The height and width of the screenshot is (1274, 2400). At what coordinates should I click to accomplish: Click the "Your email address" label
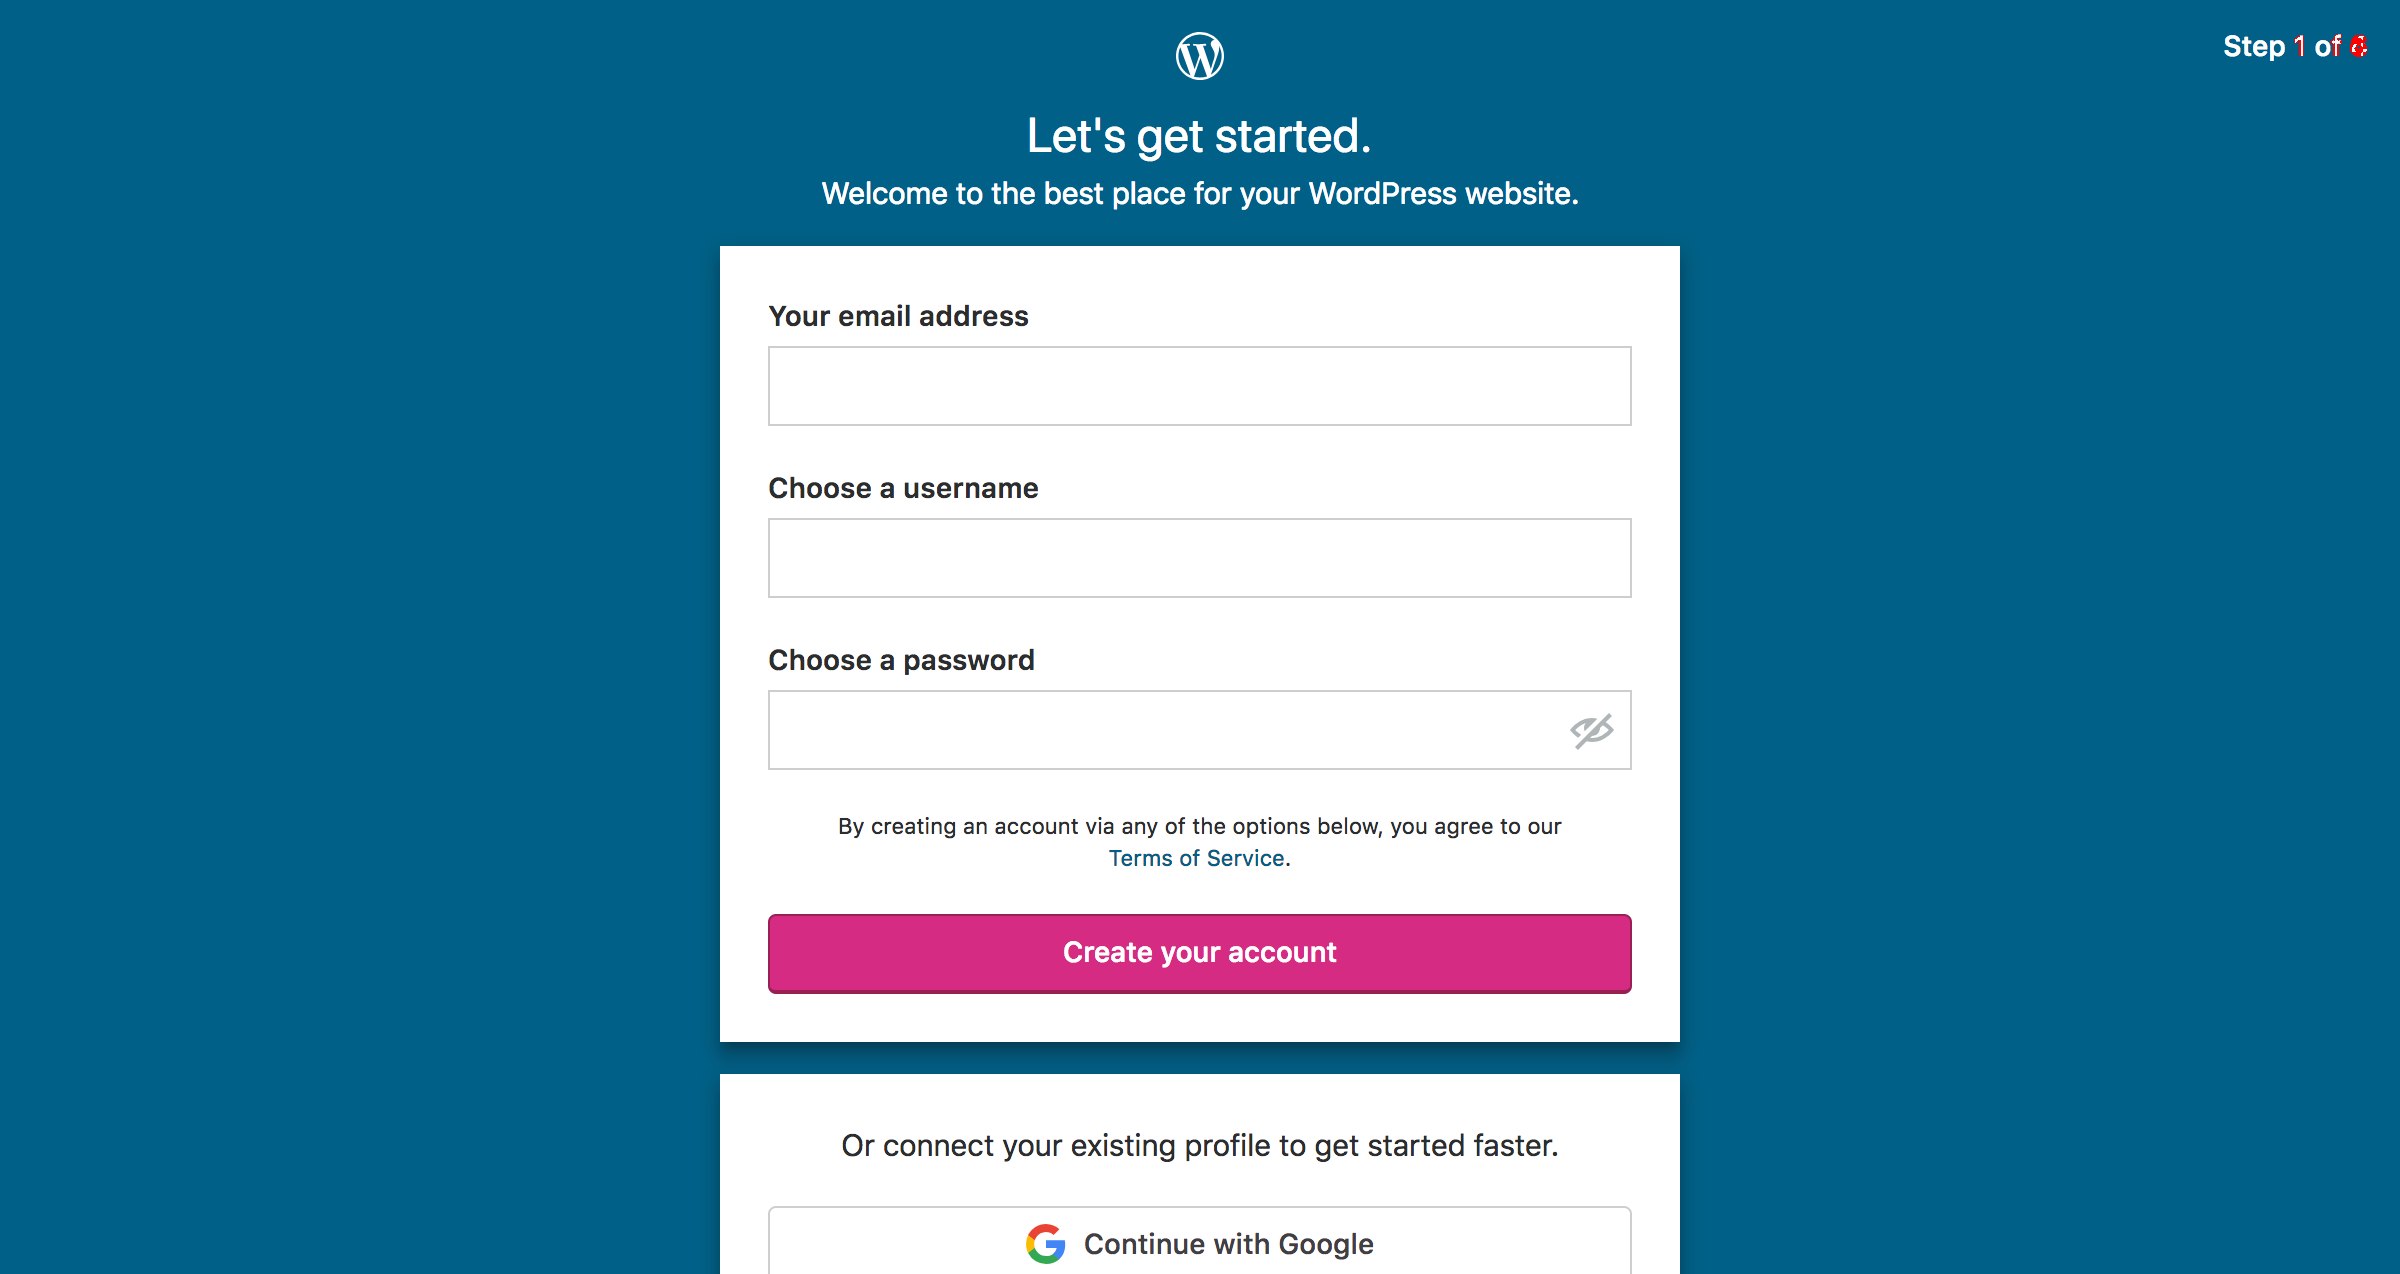(897, 316)
